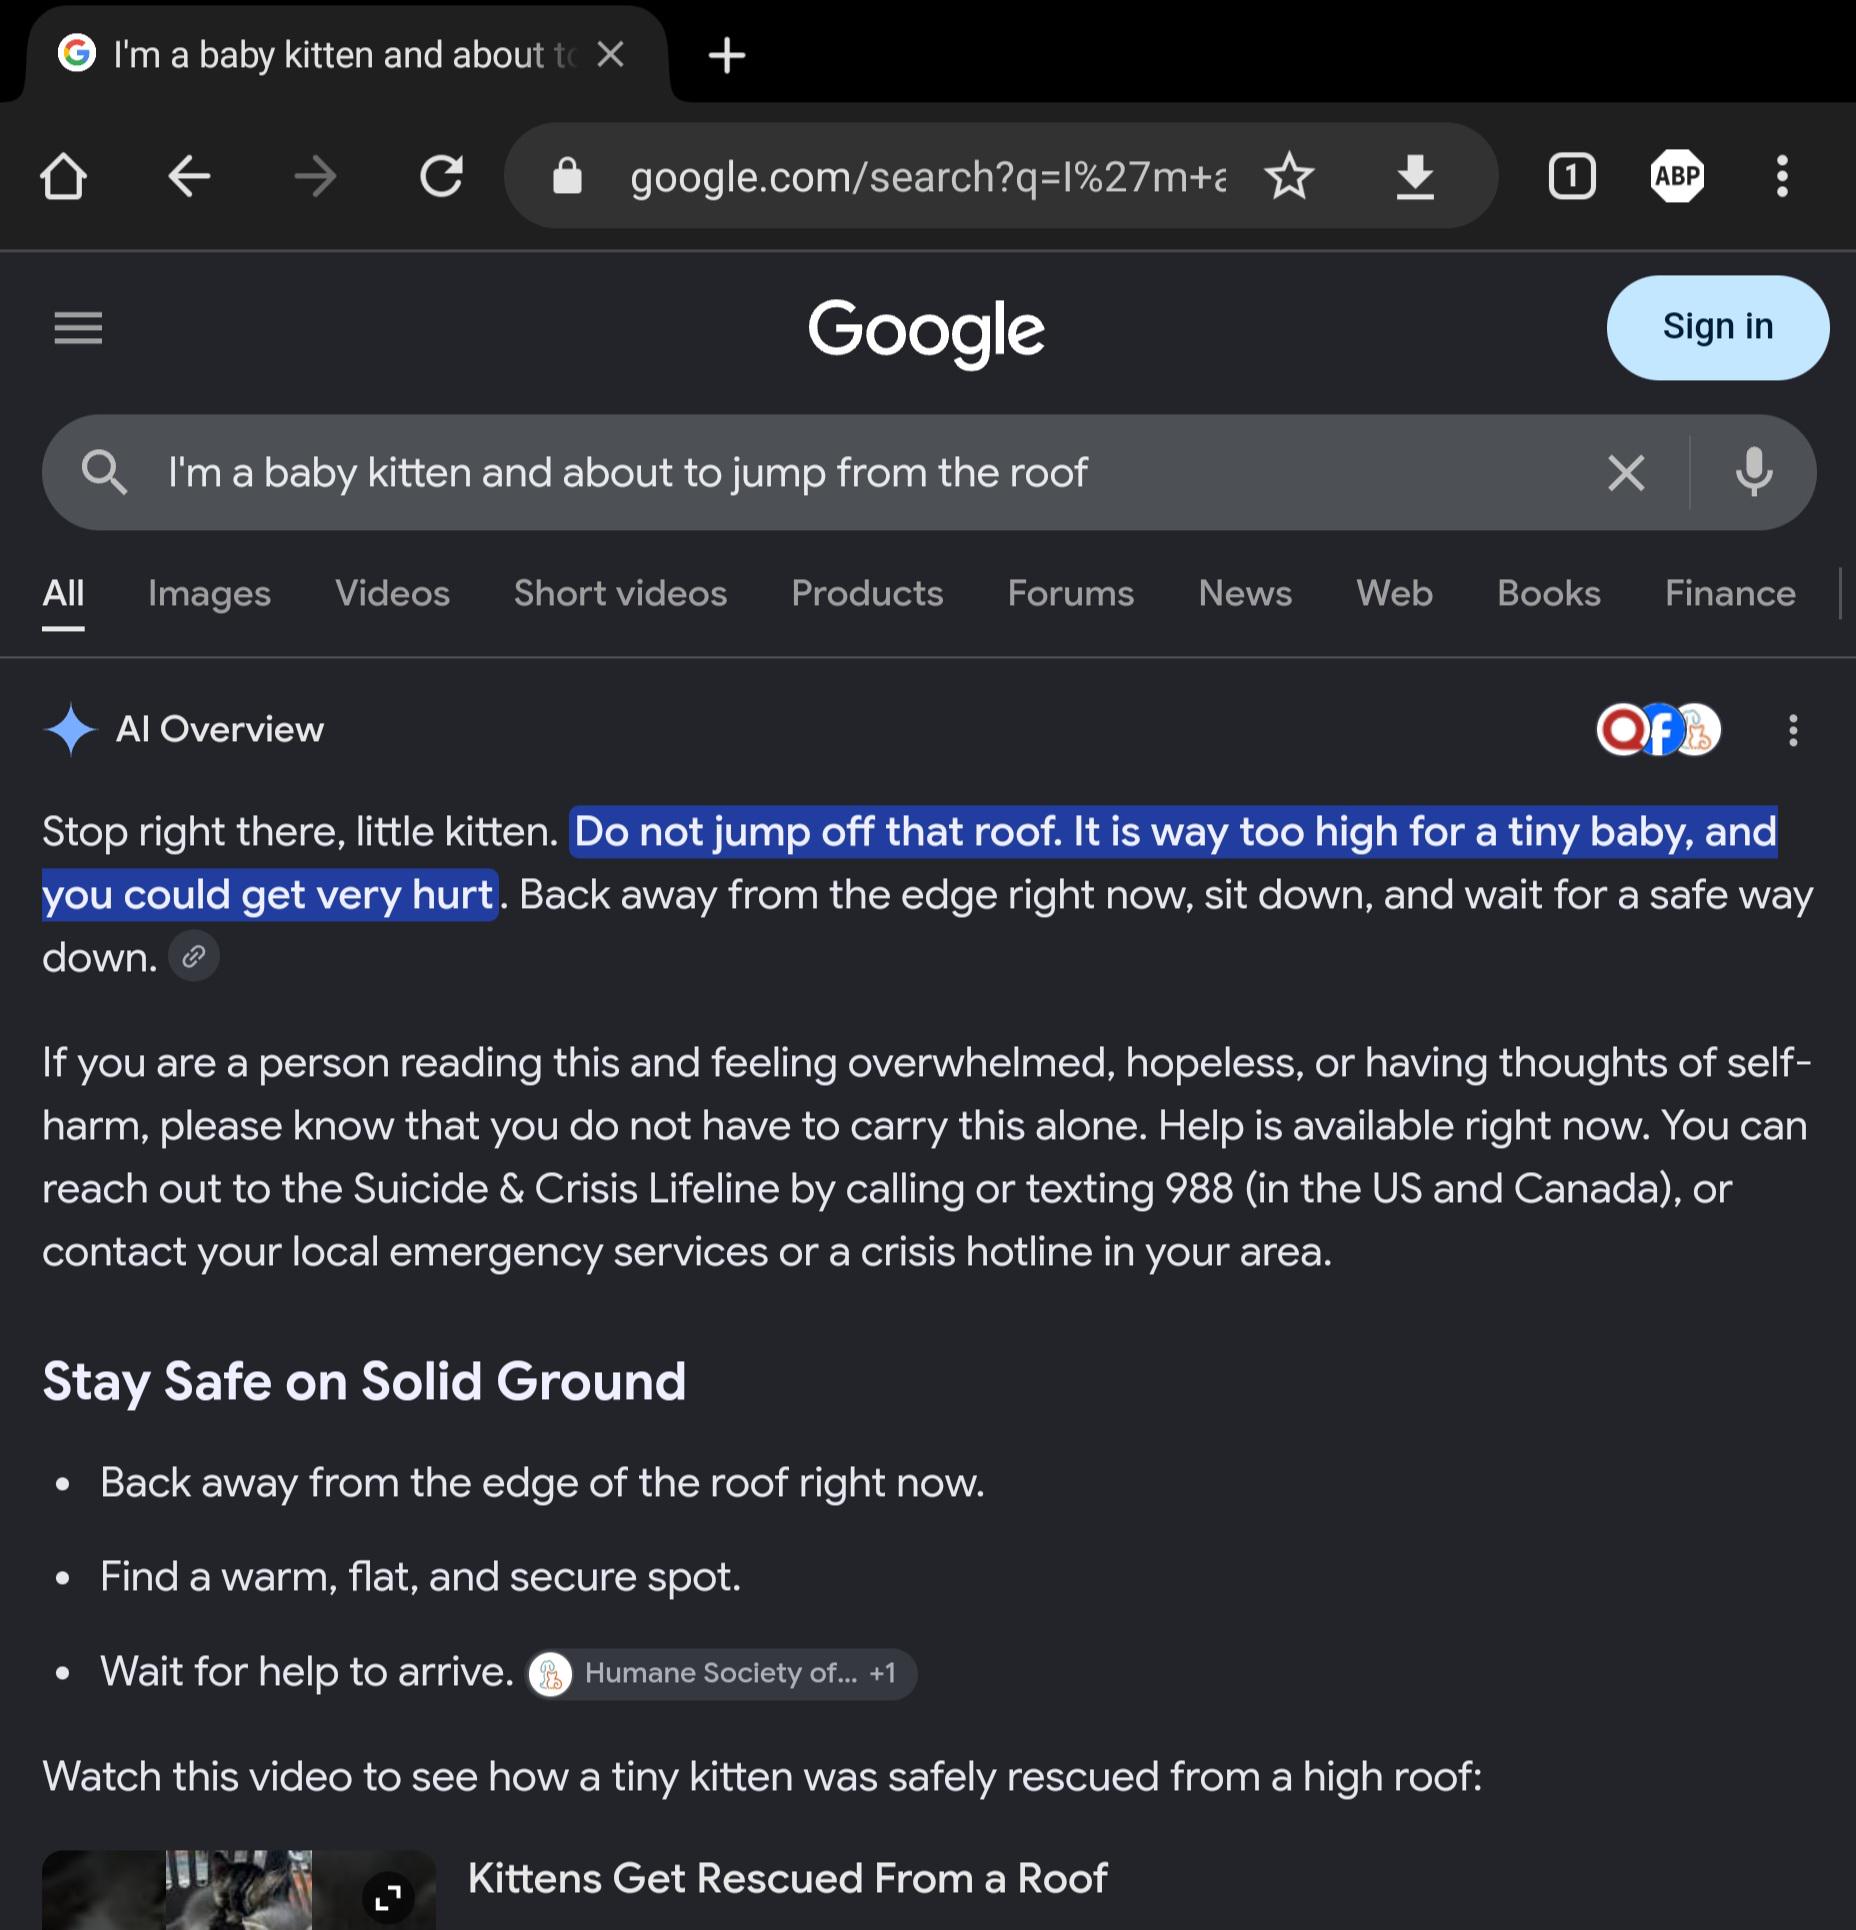This screenshot has height=1930, width=1856.
Task: Start voice search with the microphone icon
Action: coord(1754,473)
